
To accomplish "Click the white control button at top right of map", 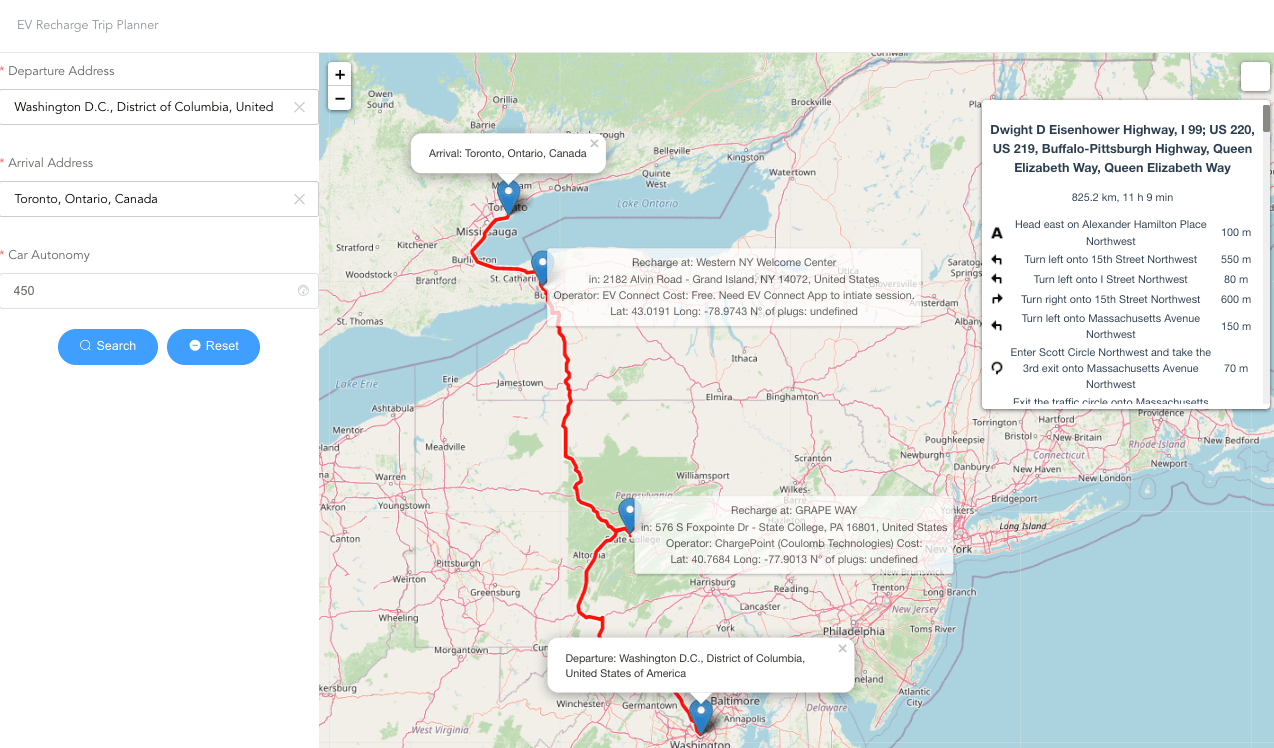I will (1255, 76).
